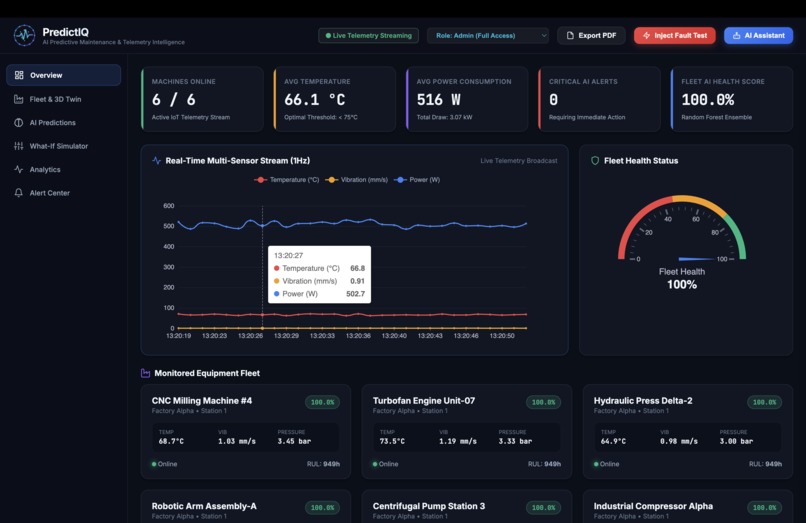Click RUL: 949h on Hydraulic Press Delta-2
Viewport: 806px width, 523px height.
point(765,464)
